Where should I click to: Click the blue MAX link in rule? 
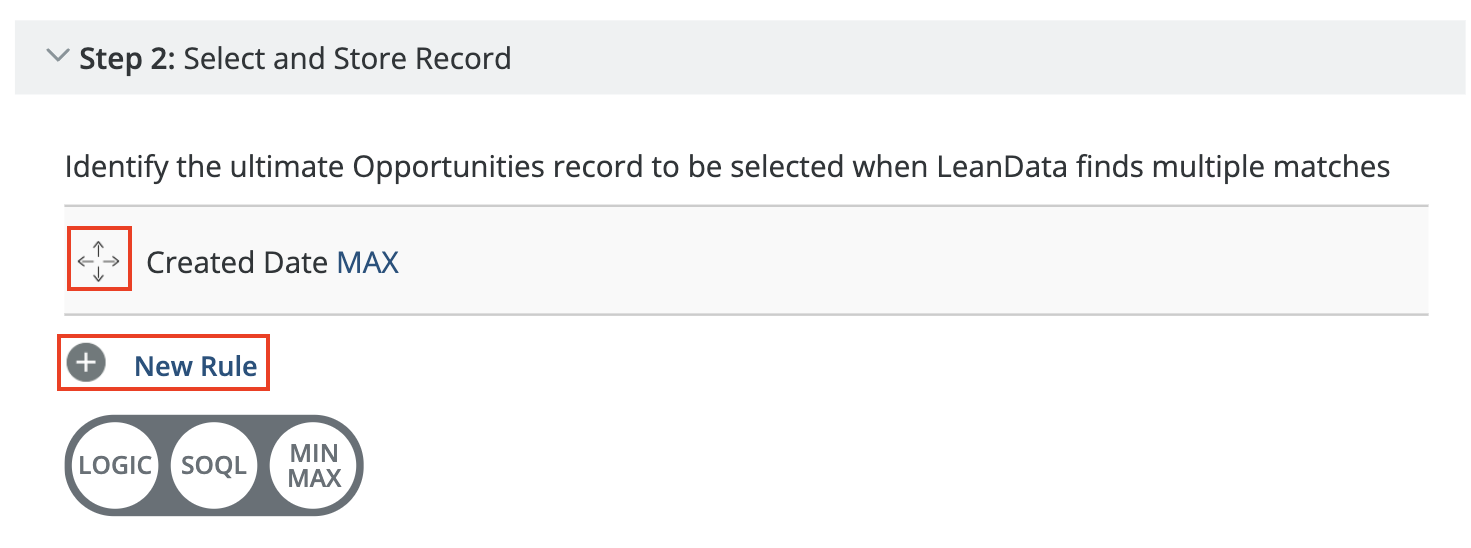(x=367, y=262)
